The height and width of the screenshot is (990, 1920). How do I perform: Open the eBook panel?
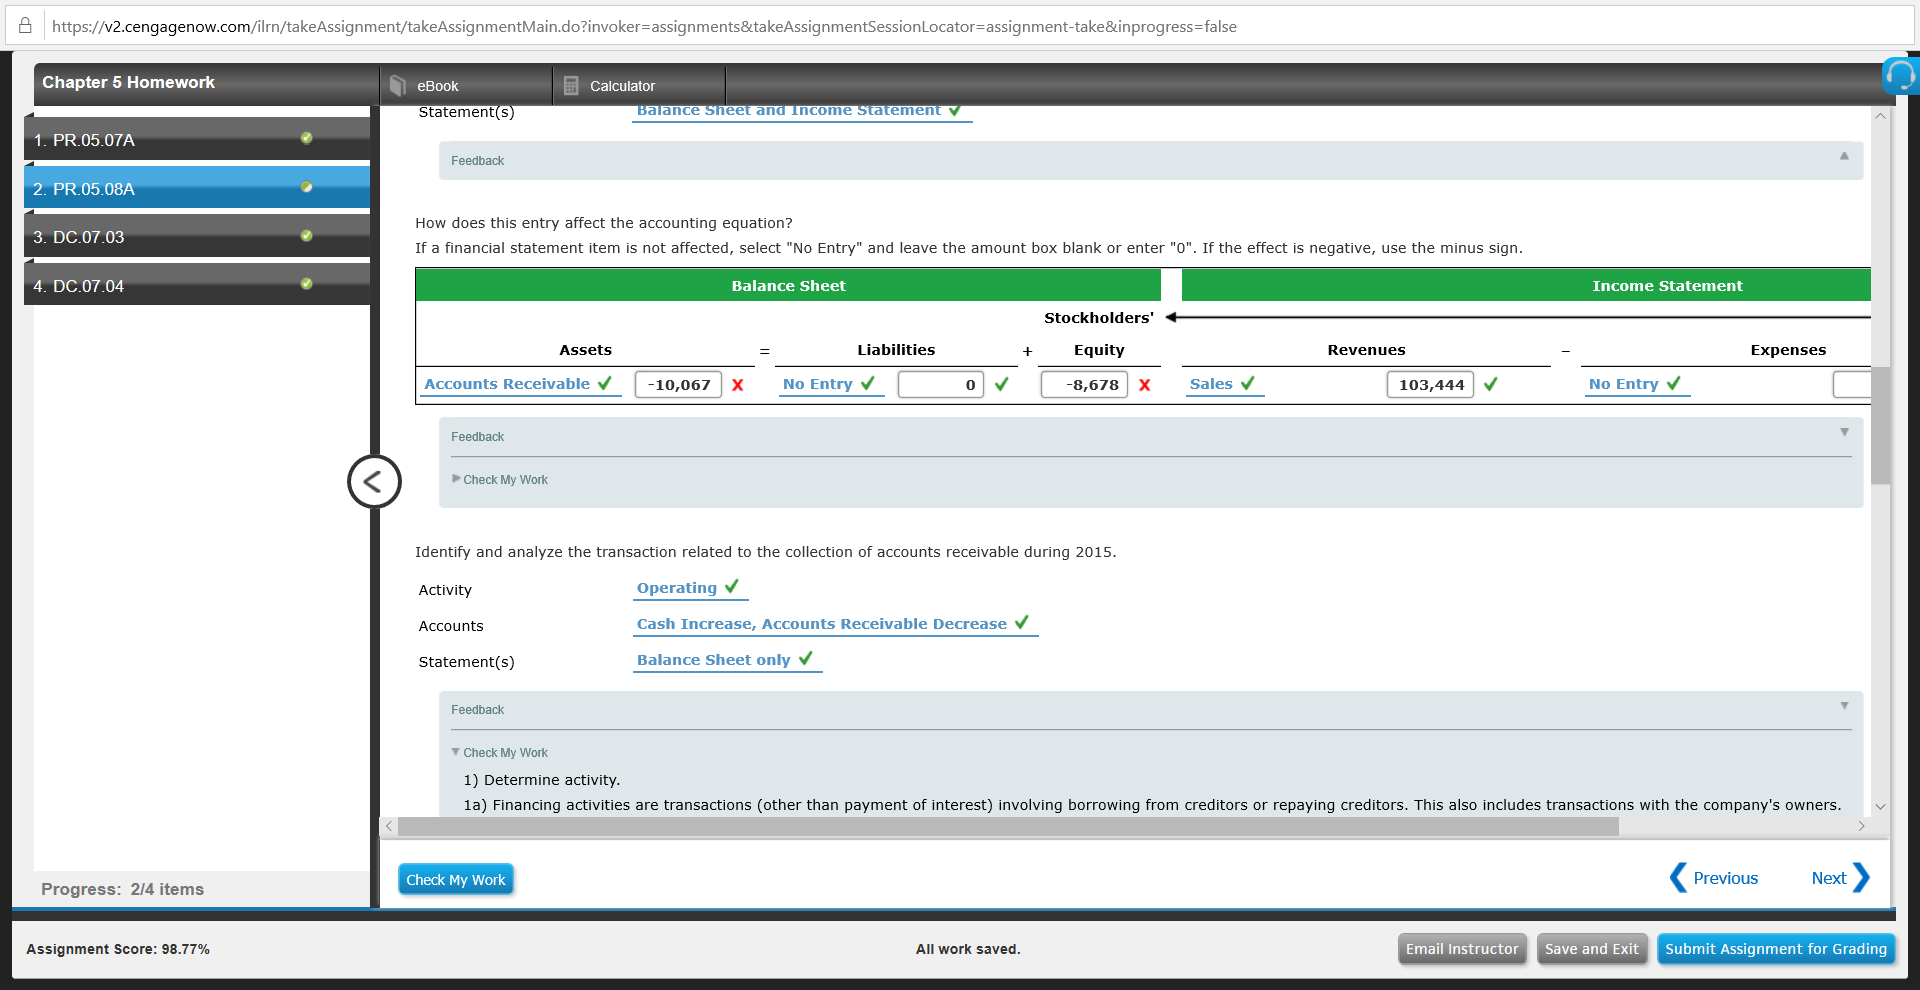pos(437,86)
